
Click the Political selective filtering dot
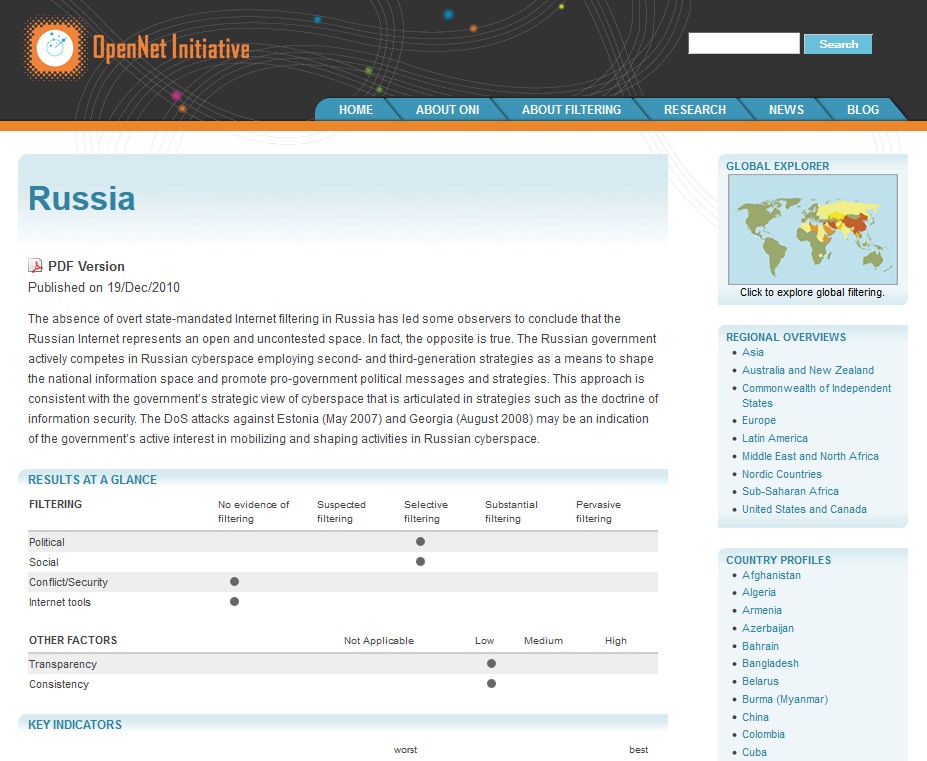click(420, 542)
